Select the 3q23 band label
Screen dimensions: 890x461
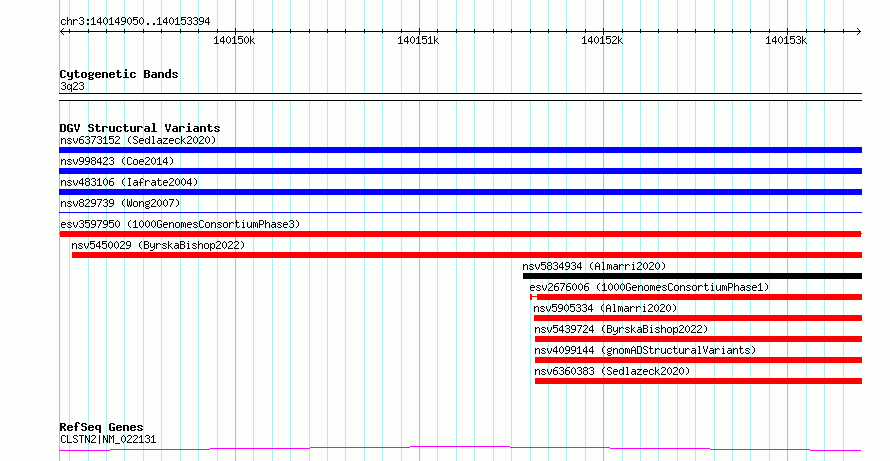pyautogui.click(x=72, y=87)
